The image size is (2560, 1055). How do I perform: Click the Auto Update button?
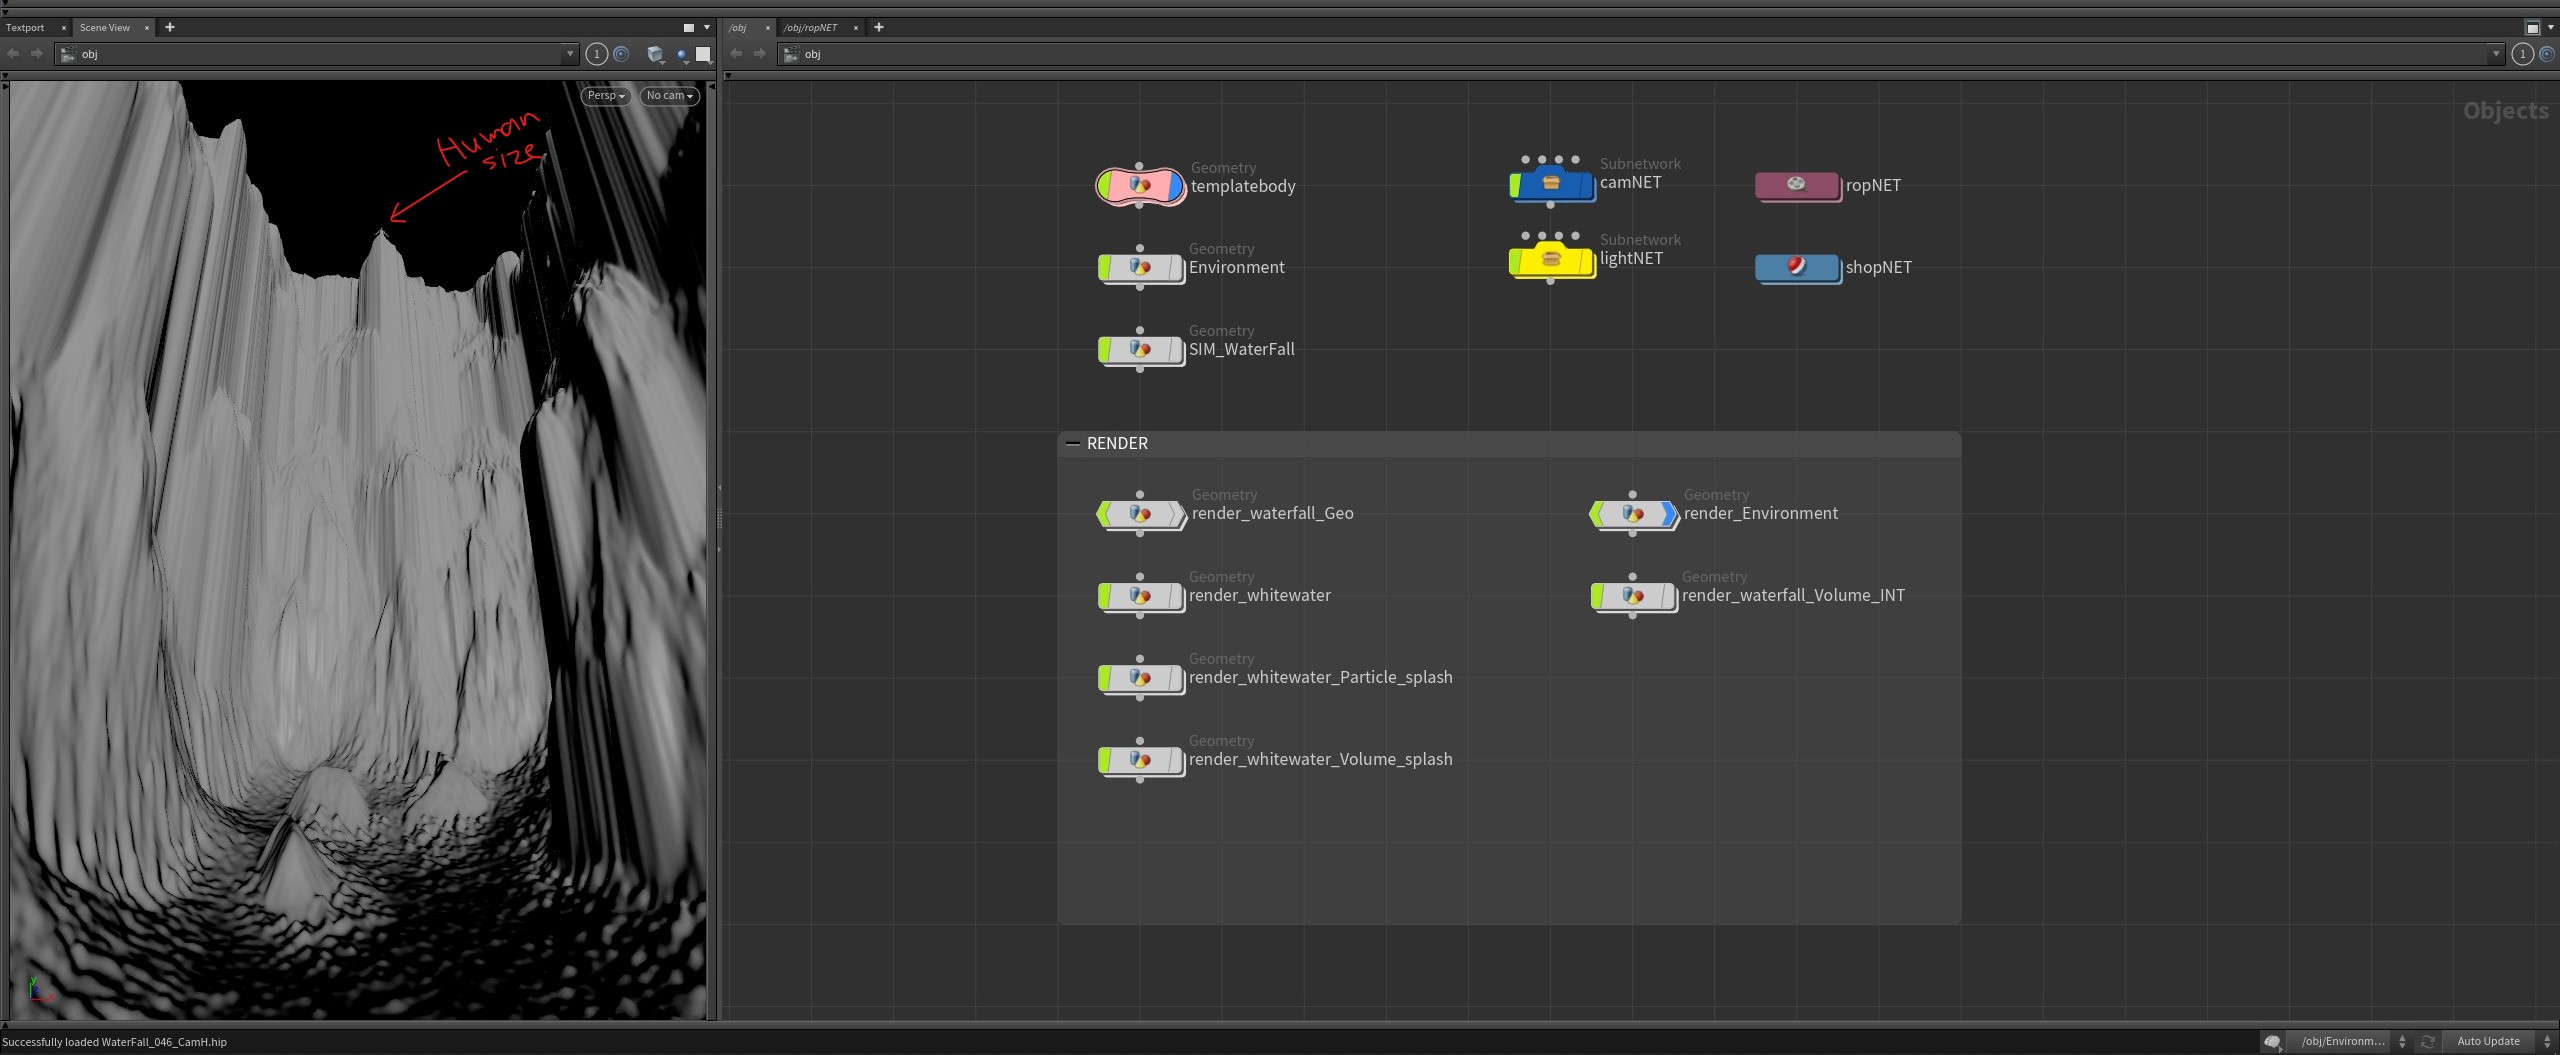click(2488, 1041)
